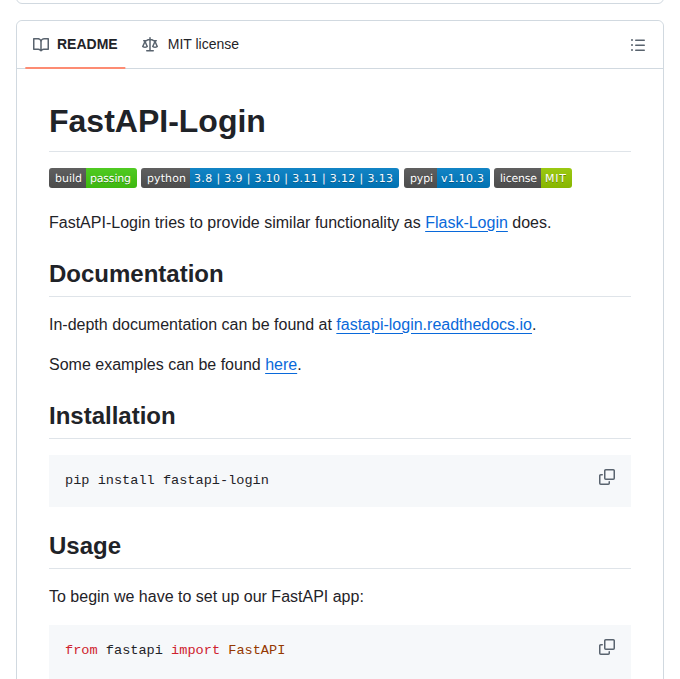The image size is (680, 679).
Task: Open the MIT license tab
Action: [190, 44]
